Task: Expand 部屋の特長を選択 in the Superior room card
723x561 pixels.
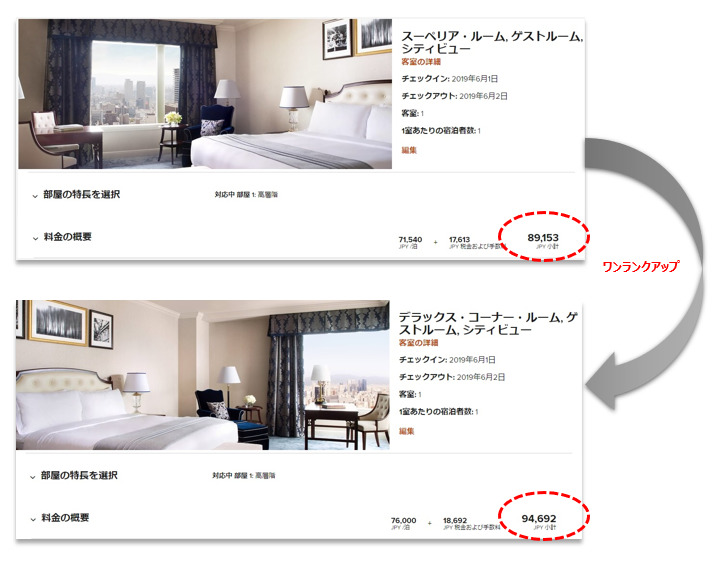Action: click(x=76, y=195)
